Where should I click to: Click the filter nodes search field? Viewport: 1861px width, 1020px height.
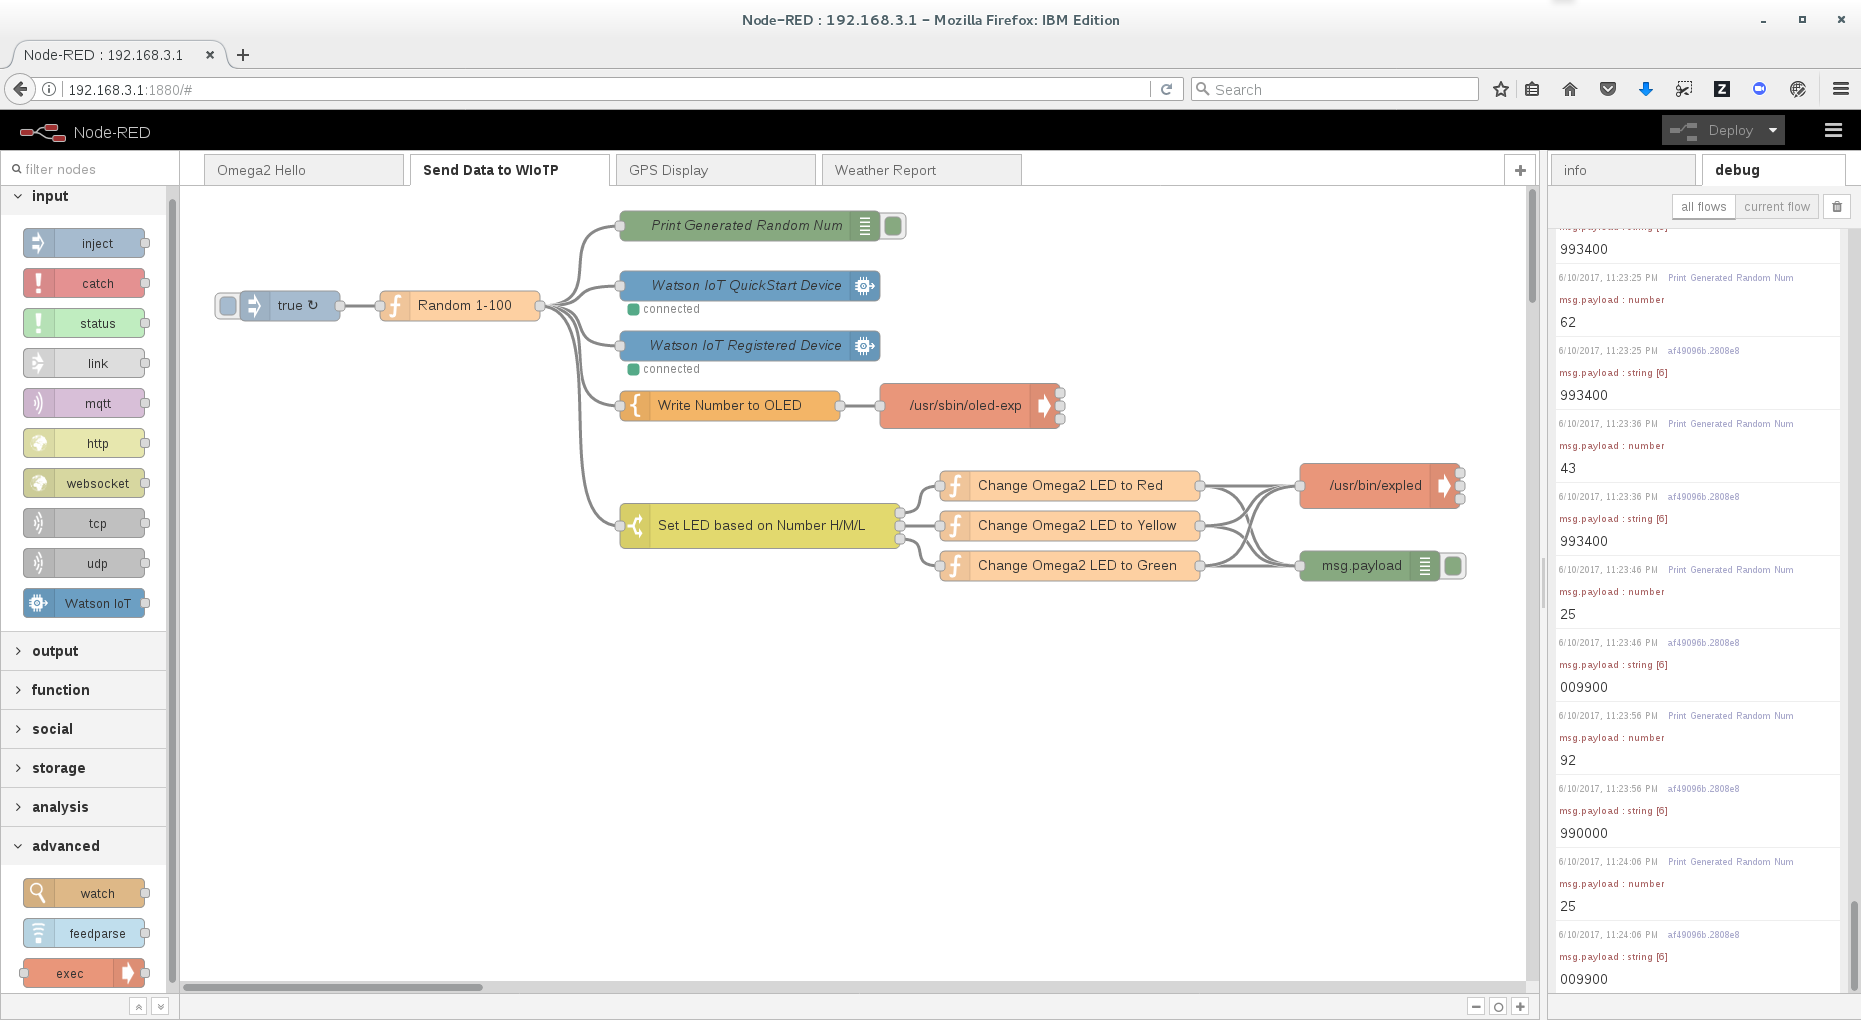[x=90, y=169]
